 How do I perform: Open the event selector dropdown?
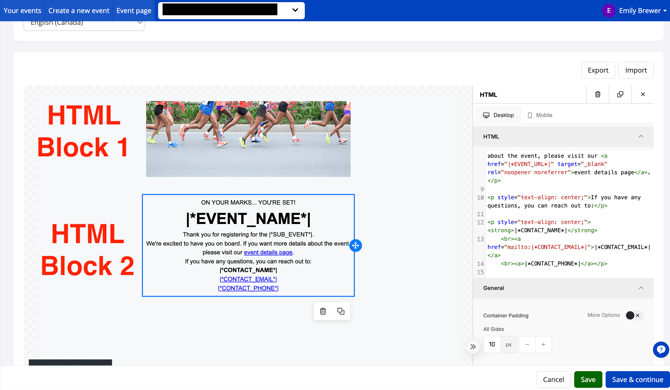pyautogui.click(x=231, y=10)
